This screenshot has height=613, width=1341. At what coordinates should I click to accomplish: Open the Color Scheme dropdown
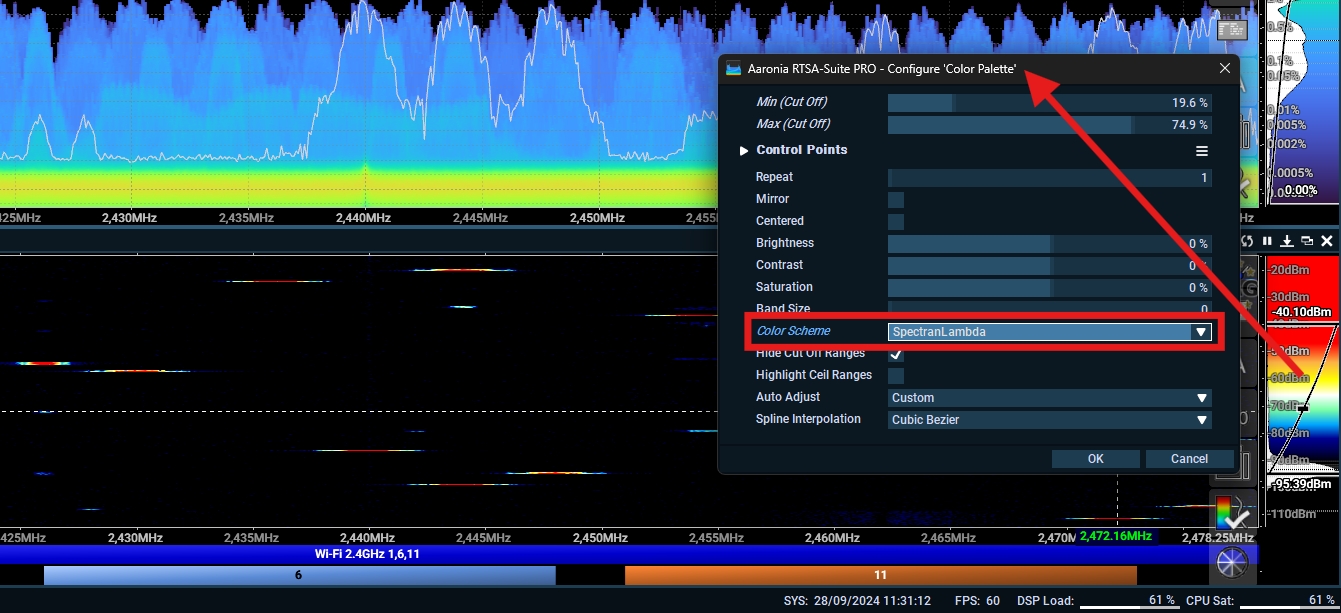1049,332
